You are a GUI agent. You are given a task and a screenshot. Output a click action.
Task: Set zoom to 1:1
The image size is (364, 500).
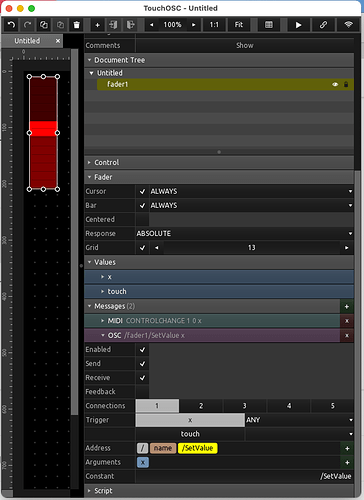point(214,25)
